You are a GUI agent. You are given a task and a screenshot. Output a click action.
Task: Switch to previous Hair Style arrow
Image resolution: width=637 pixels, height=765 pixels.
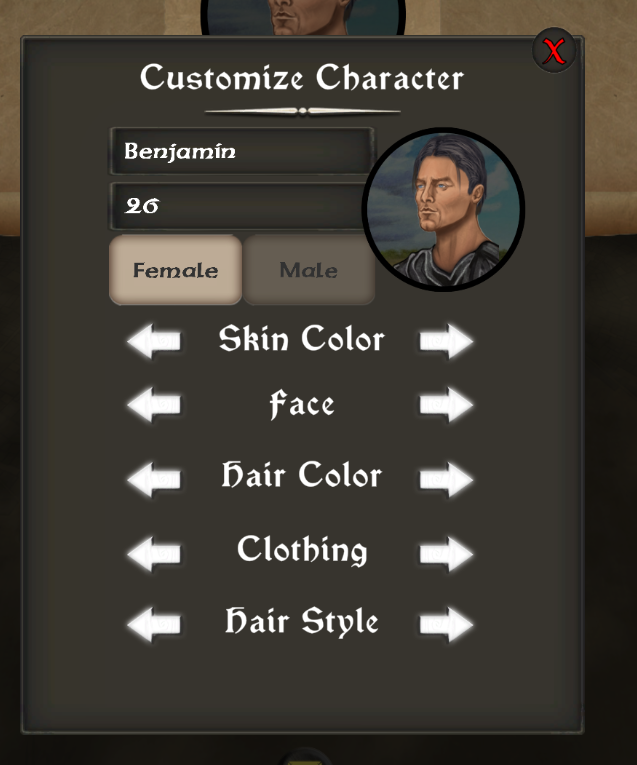click(x=154, y=624)
